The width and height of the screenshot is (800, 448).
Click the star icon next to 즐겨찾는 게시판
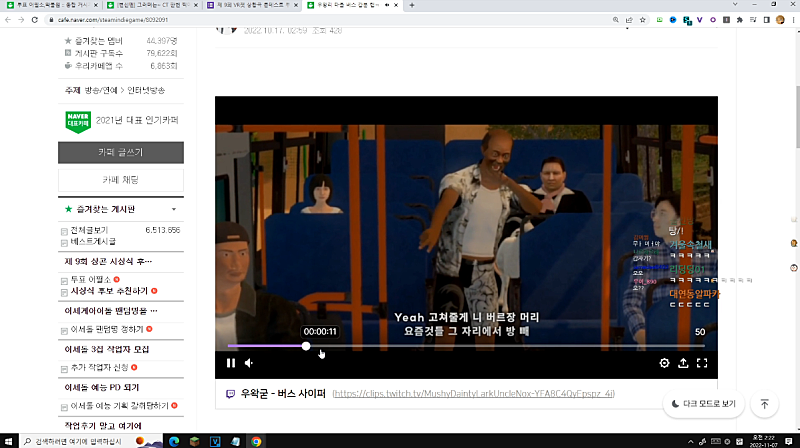pyautogui.click(x=68, y=209)
